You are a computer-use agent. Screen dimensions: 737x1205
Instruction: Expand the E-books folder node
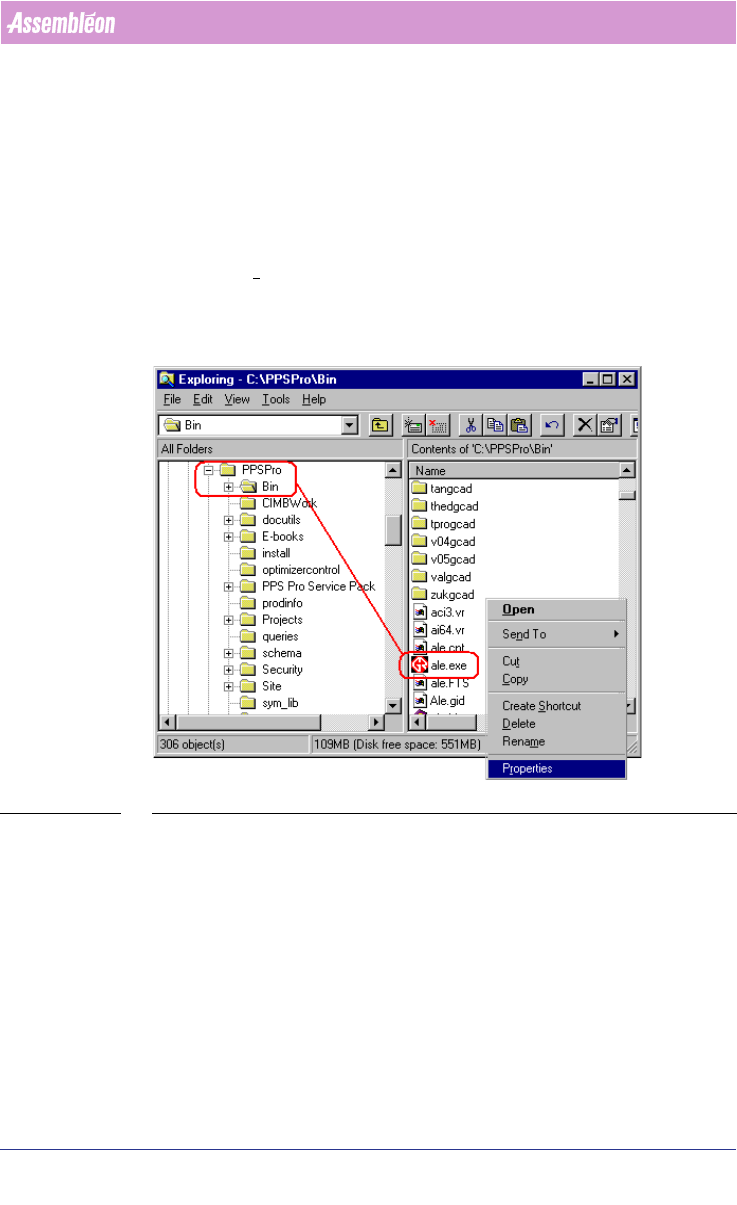228,536
